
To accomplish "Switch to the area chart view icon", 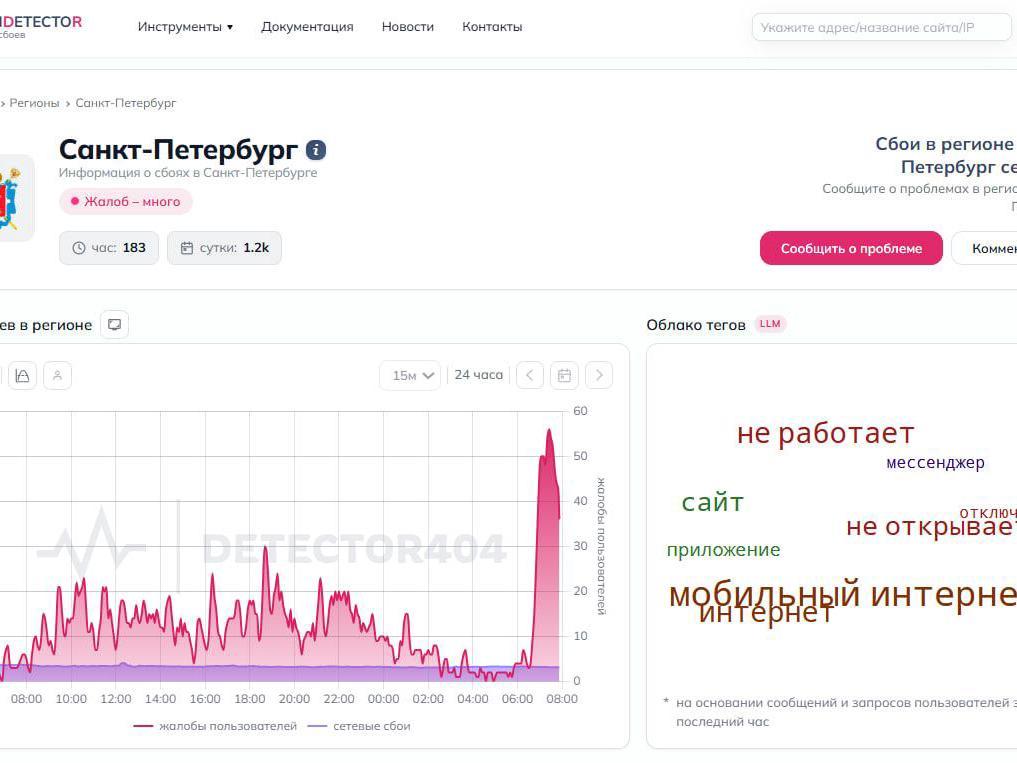I will [x=23, y=376].
